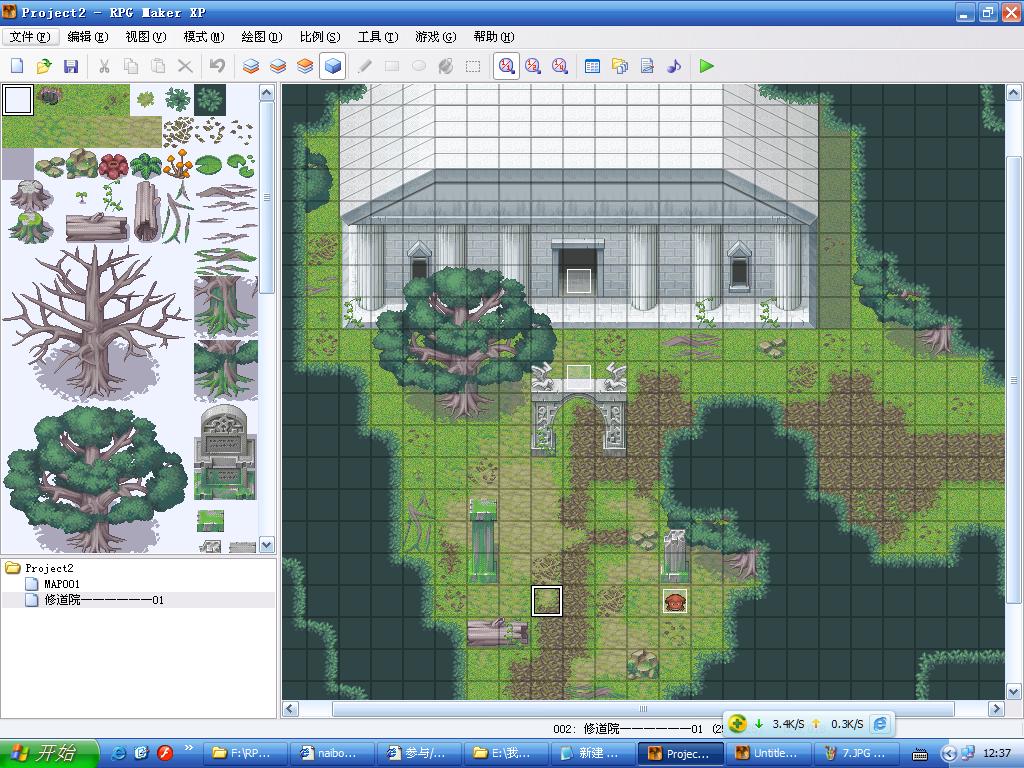Set map zoom to 1:2
1024x768 pixels.
pyautogui.click(x=533, y=66)
